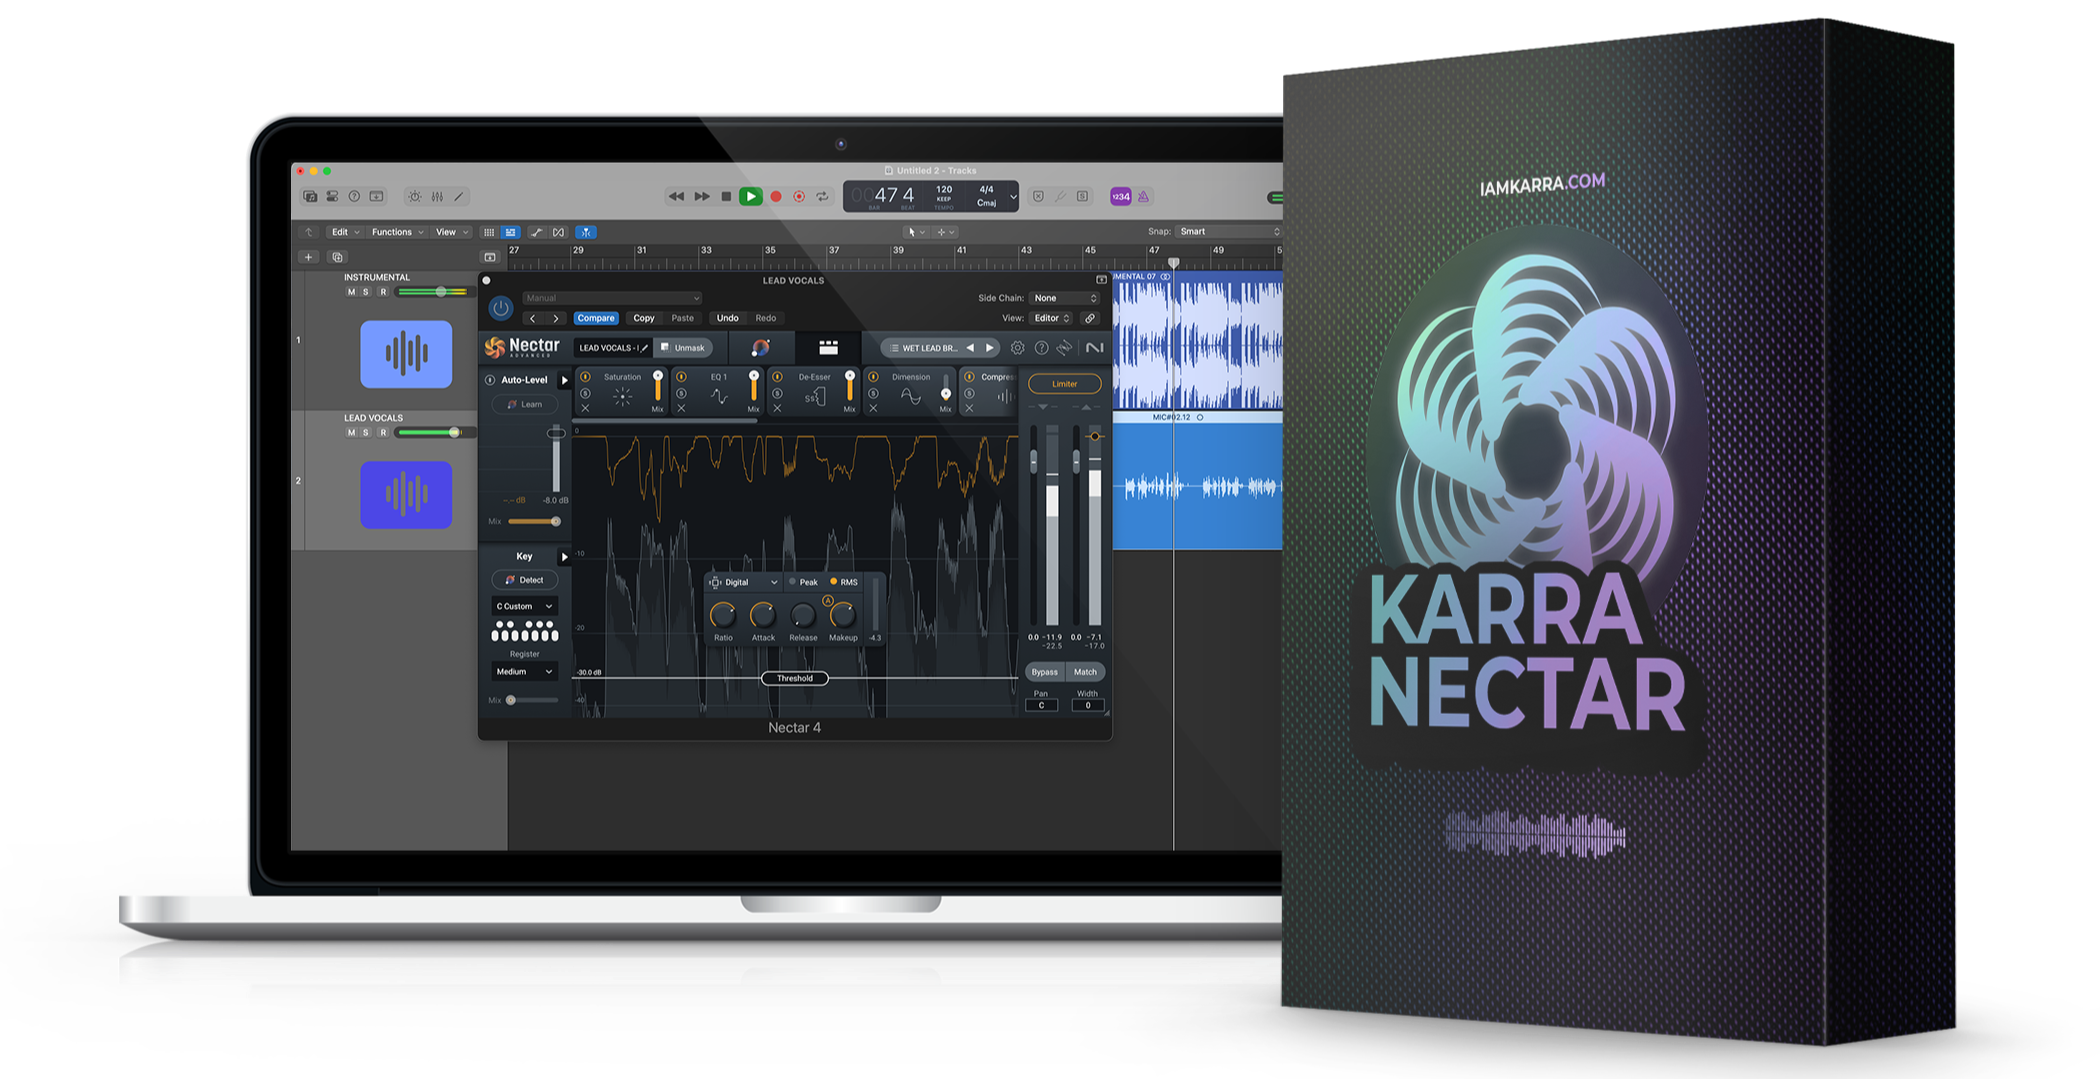Select the De-Esser module icon
Viewport: 2100px width, 1079px height.
(814, 397)
